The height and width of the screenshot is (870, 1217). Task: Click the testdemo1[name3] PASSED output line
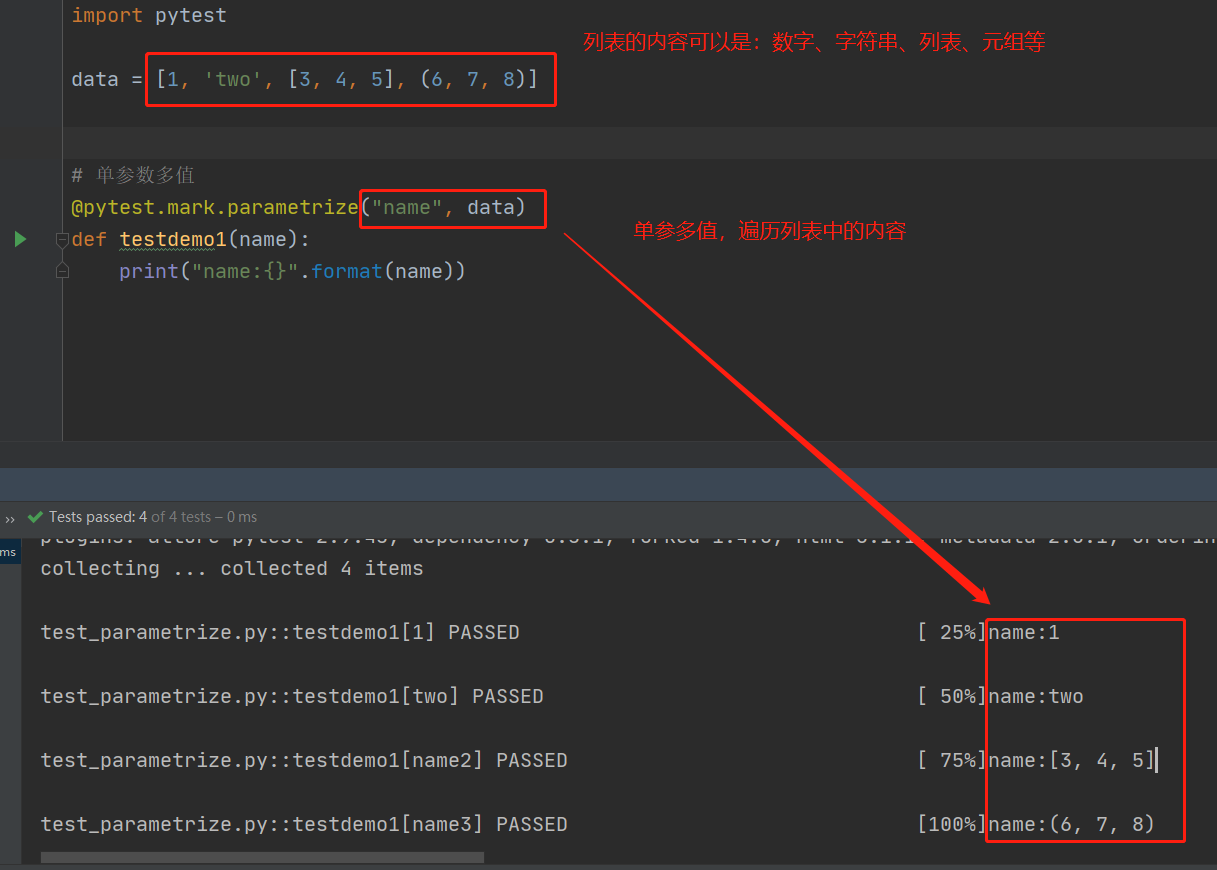304,824
